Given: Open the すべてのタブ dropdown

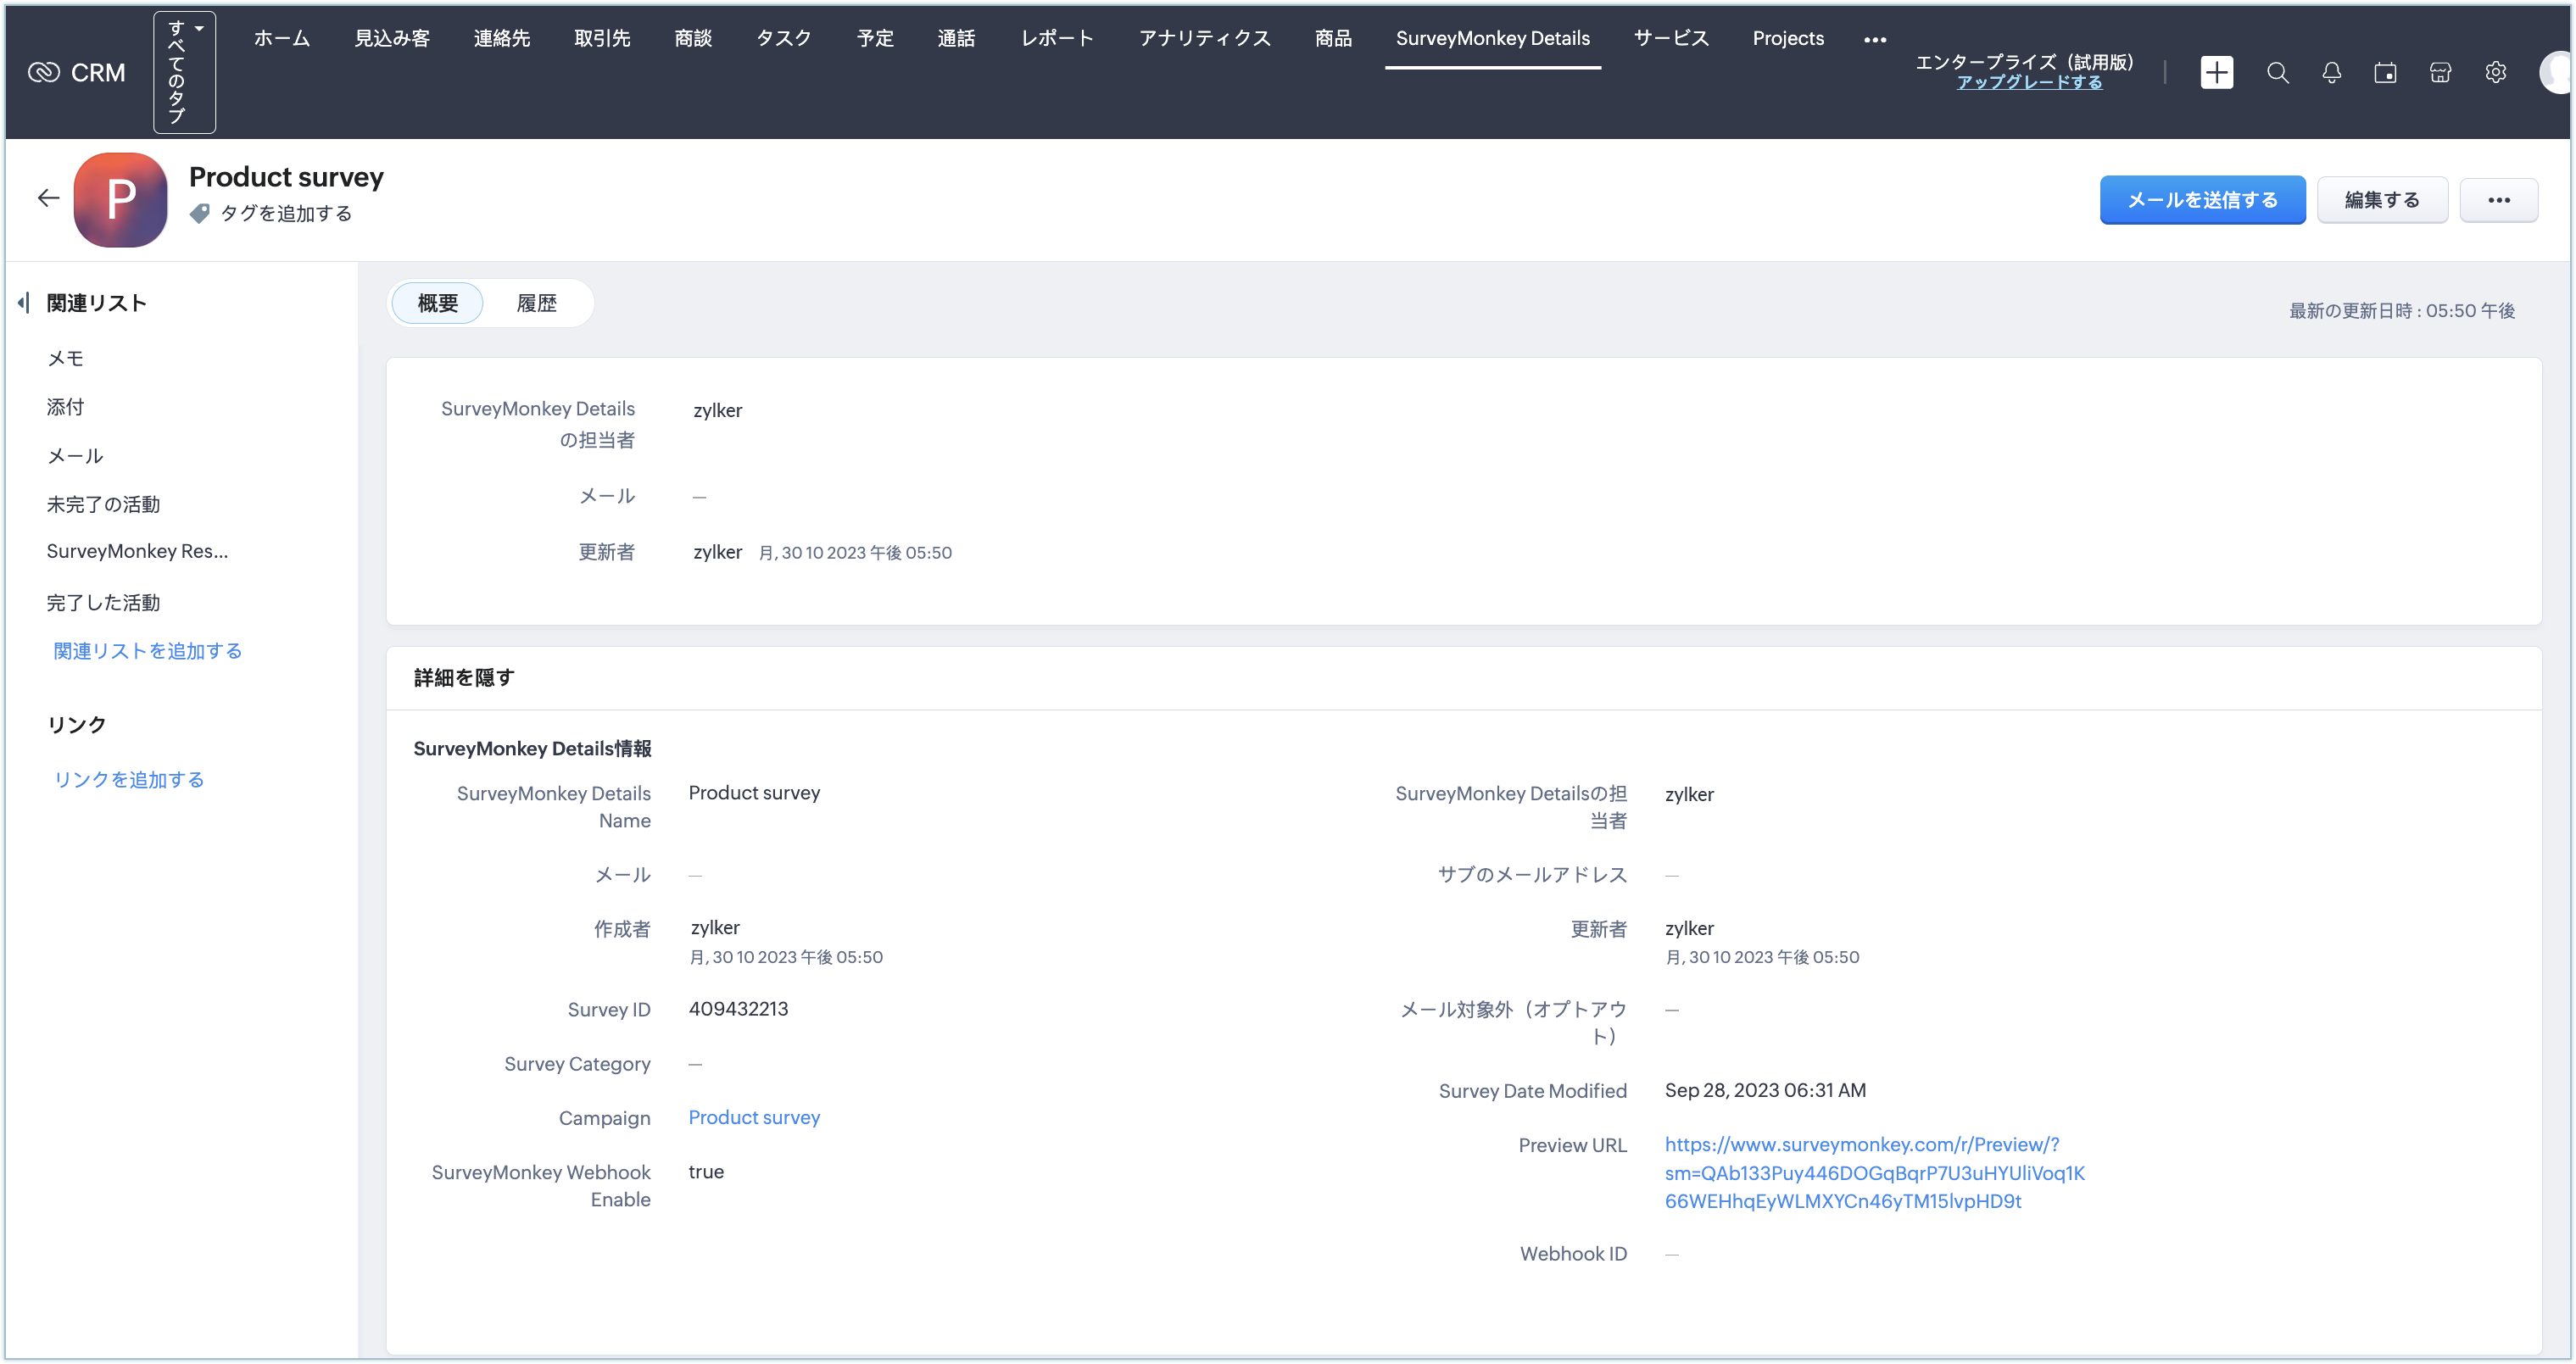Looking at the screenshot, I should click(x=184, y=72).
